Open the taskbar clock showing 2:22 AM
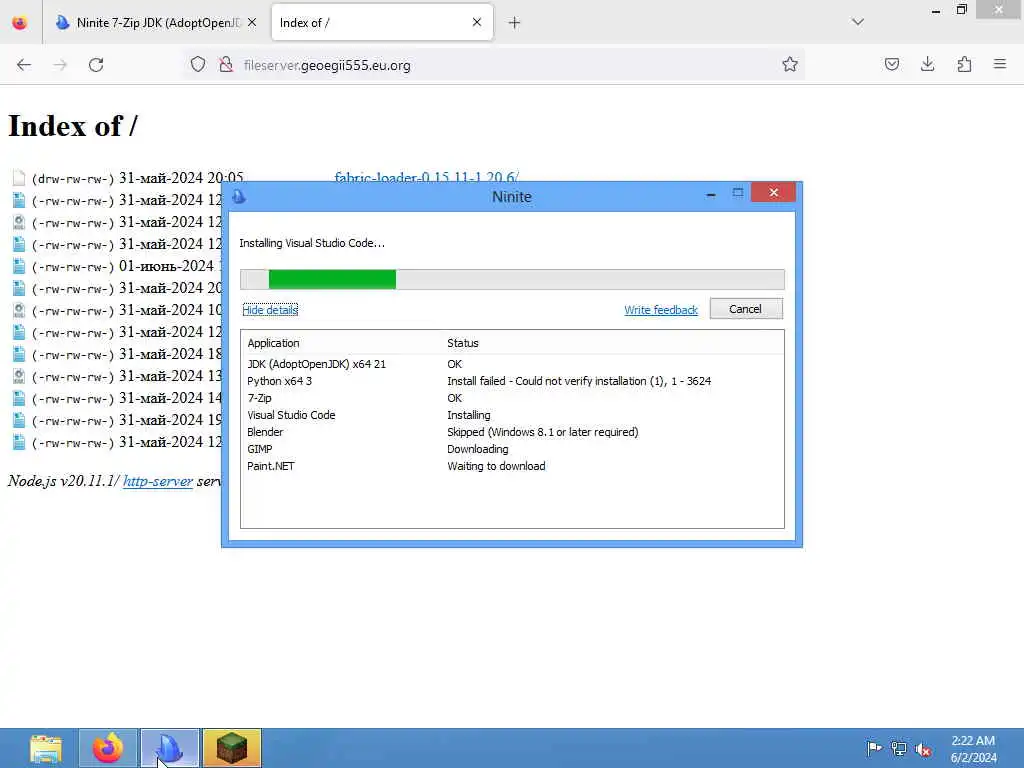Image resolution: width=1024 pixels, height=768 pixels. [x=973, y=749]
